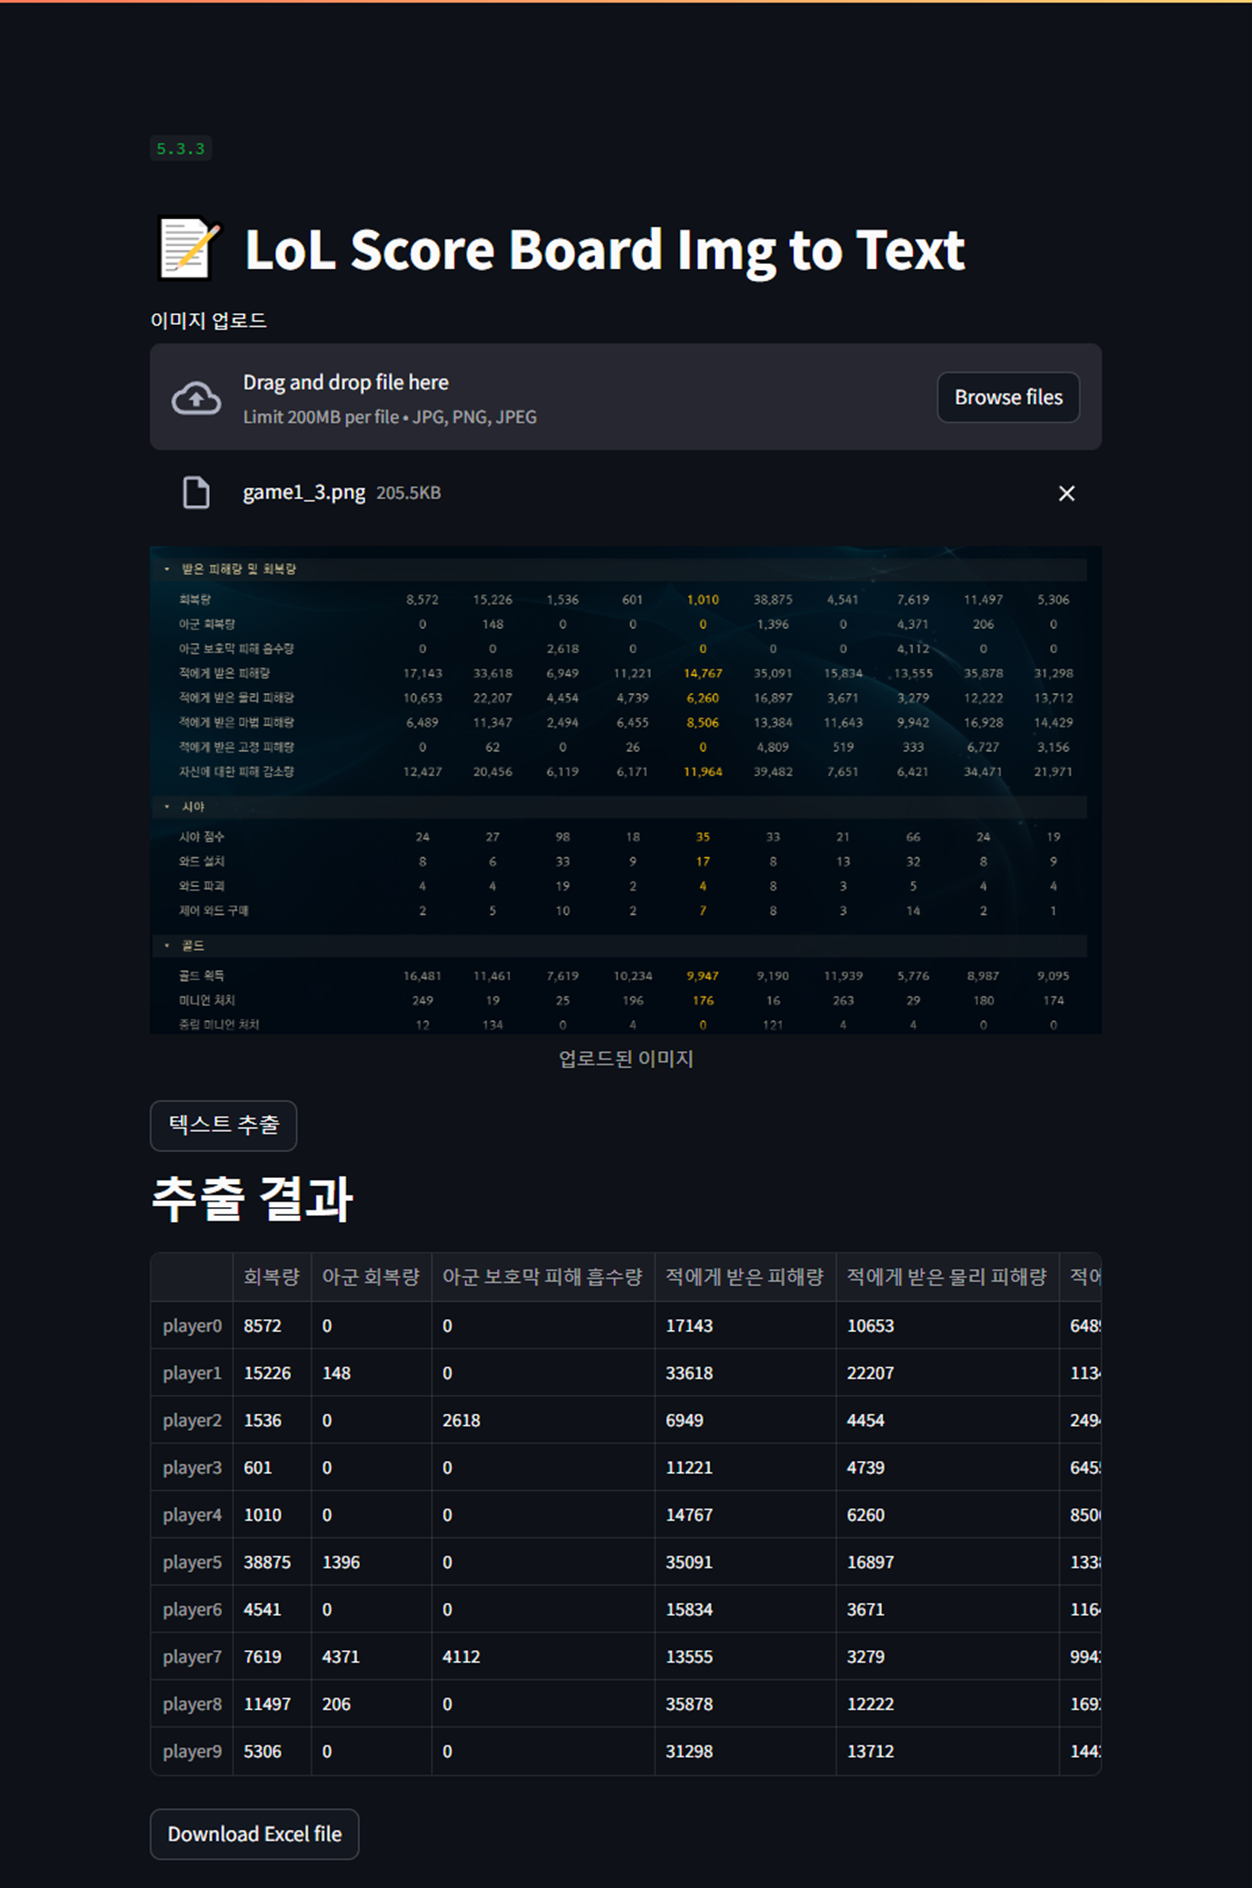Screen dimensions: 1252x1888
Task: Click the cloud upload icon
Action: [196, 398]
